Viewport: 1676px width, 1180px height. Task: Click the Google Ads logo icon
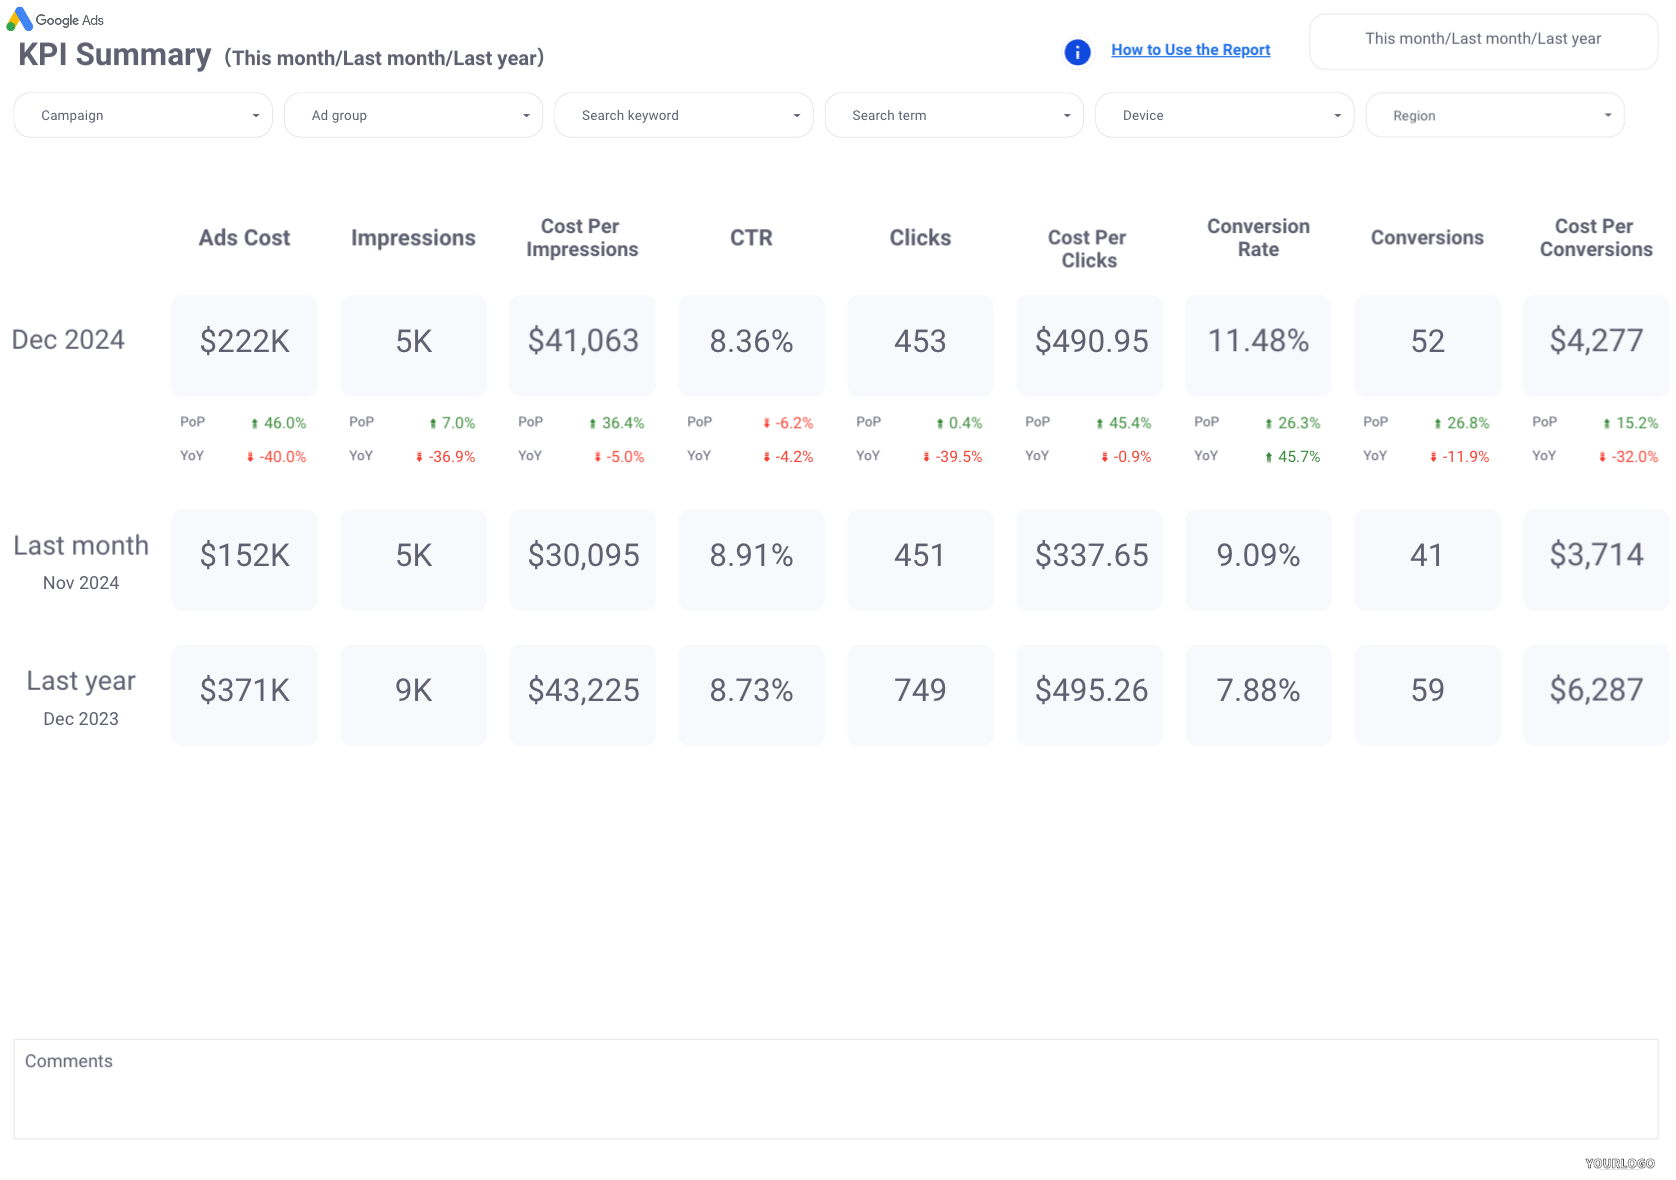point(19,19)
